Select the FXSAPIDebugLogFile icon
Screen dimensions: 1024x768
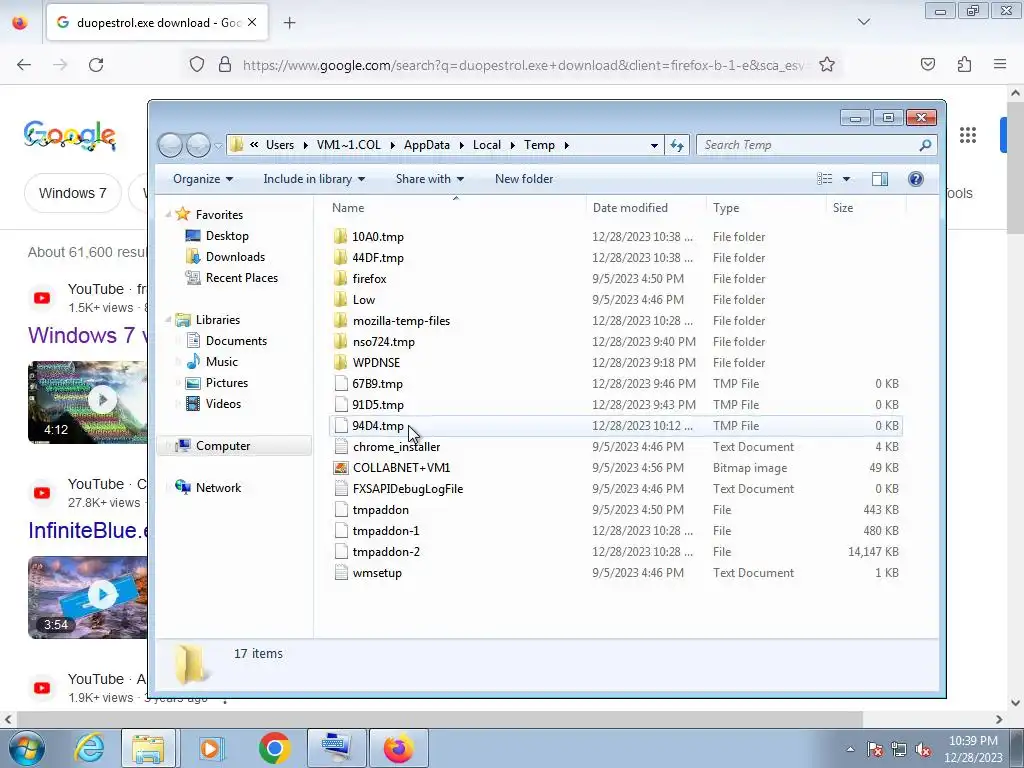coord(340,488)
